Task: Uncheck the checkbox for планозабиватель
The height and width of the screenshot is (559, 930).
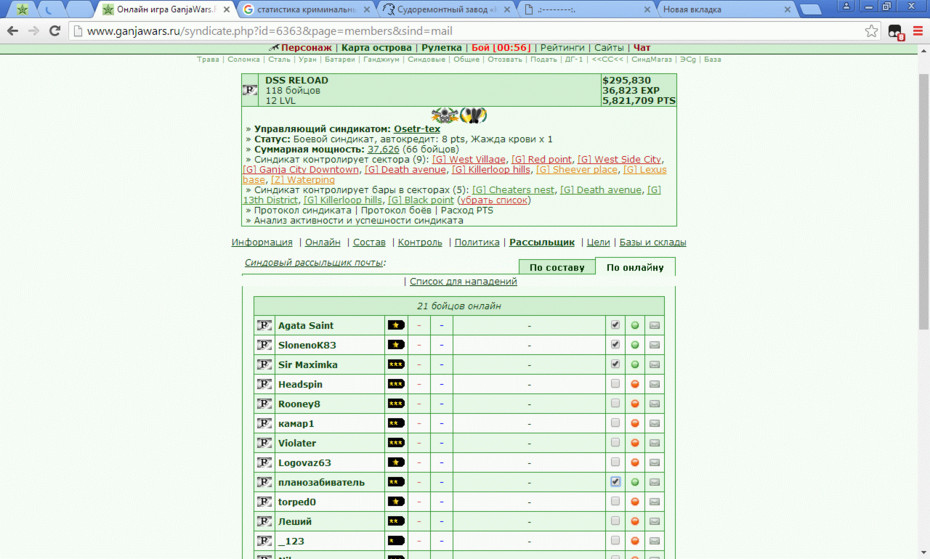Action: click(615, 481)
